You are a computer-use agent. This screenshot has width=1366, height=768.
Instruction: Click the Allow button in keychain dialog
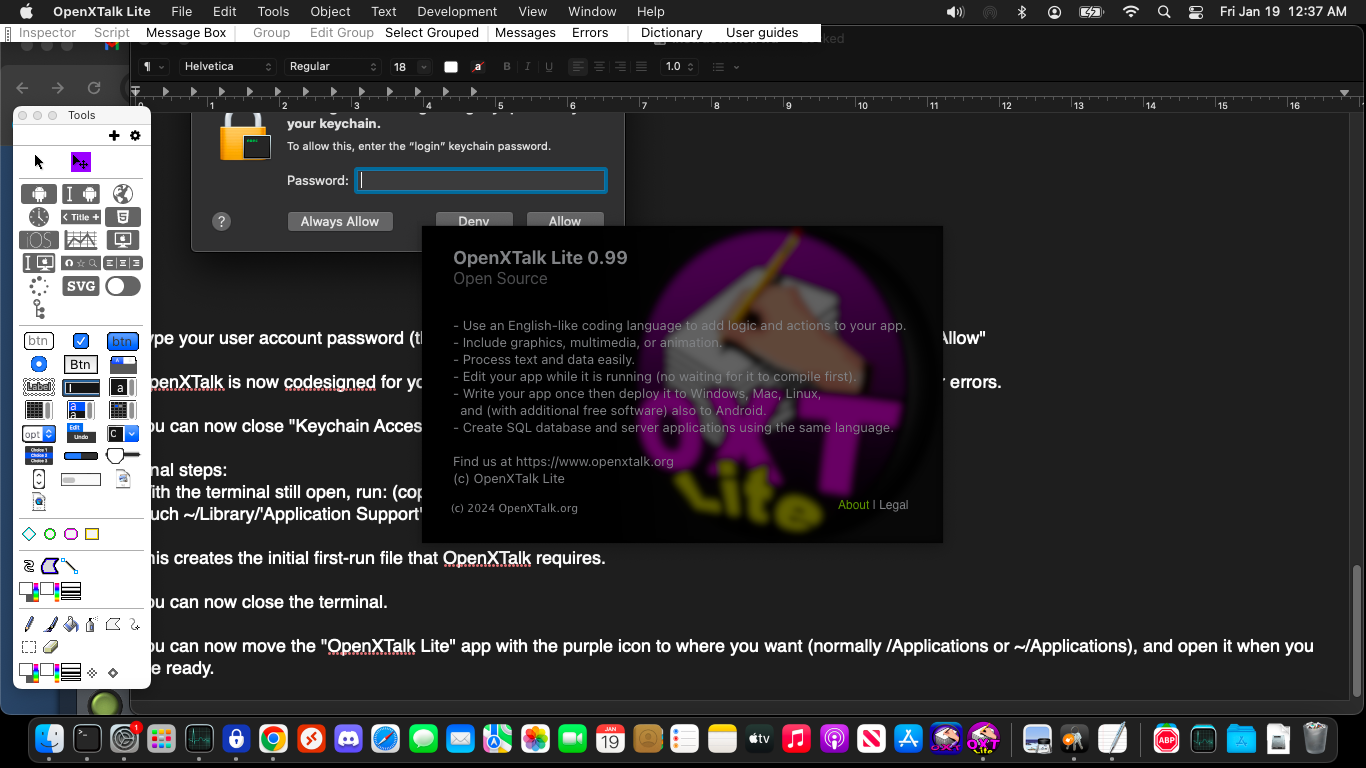click(x=564, y=221)
